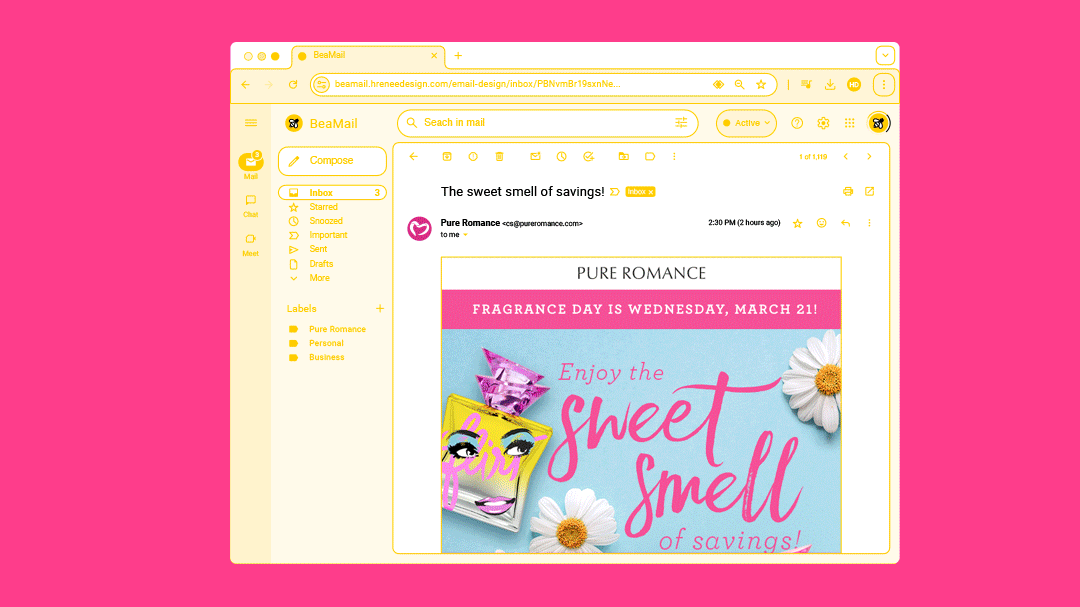Add this email to tasks
The height and width of the screenshot is (607, 1080).
point(588,156)
